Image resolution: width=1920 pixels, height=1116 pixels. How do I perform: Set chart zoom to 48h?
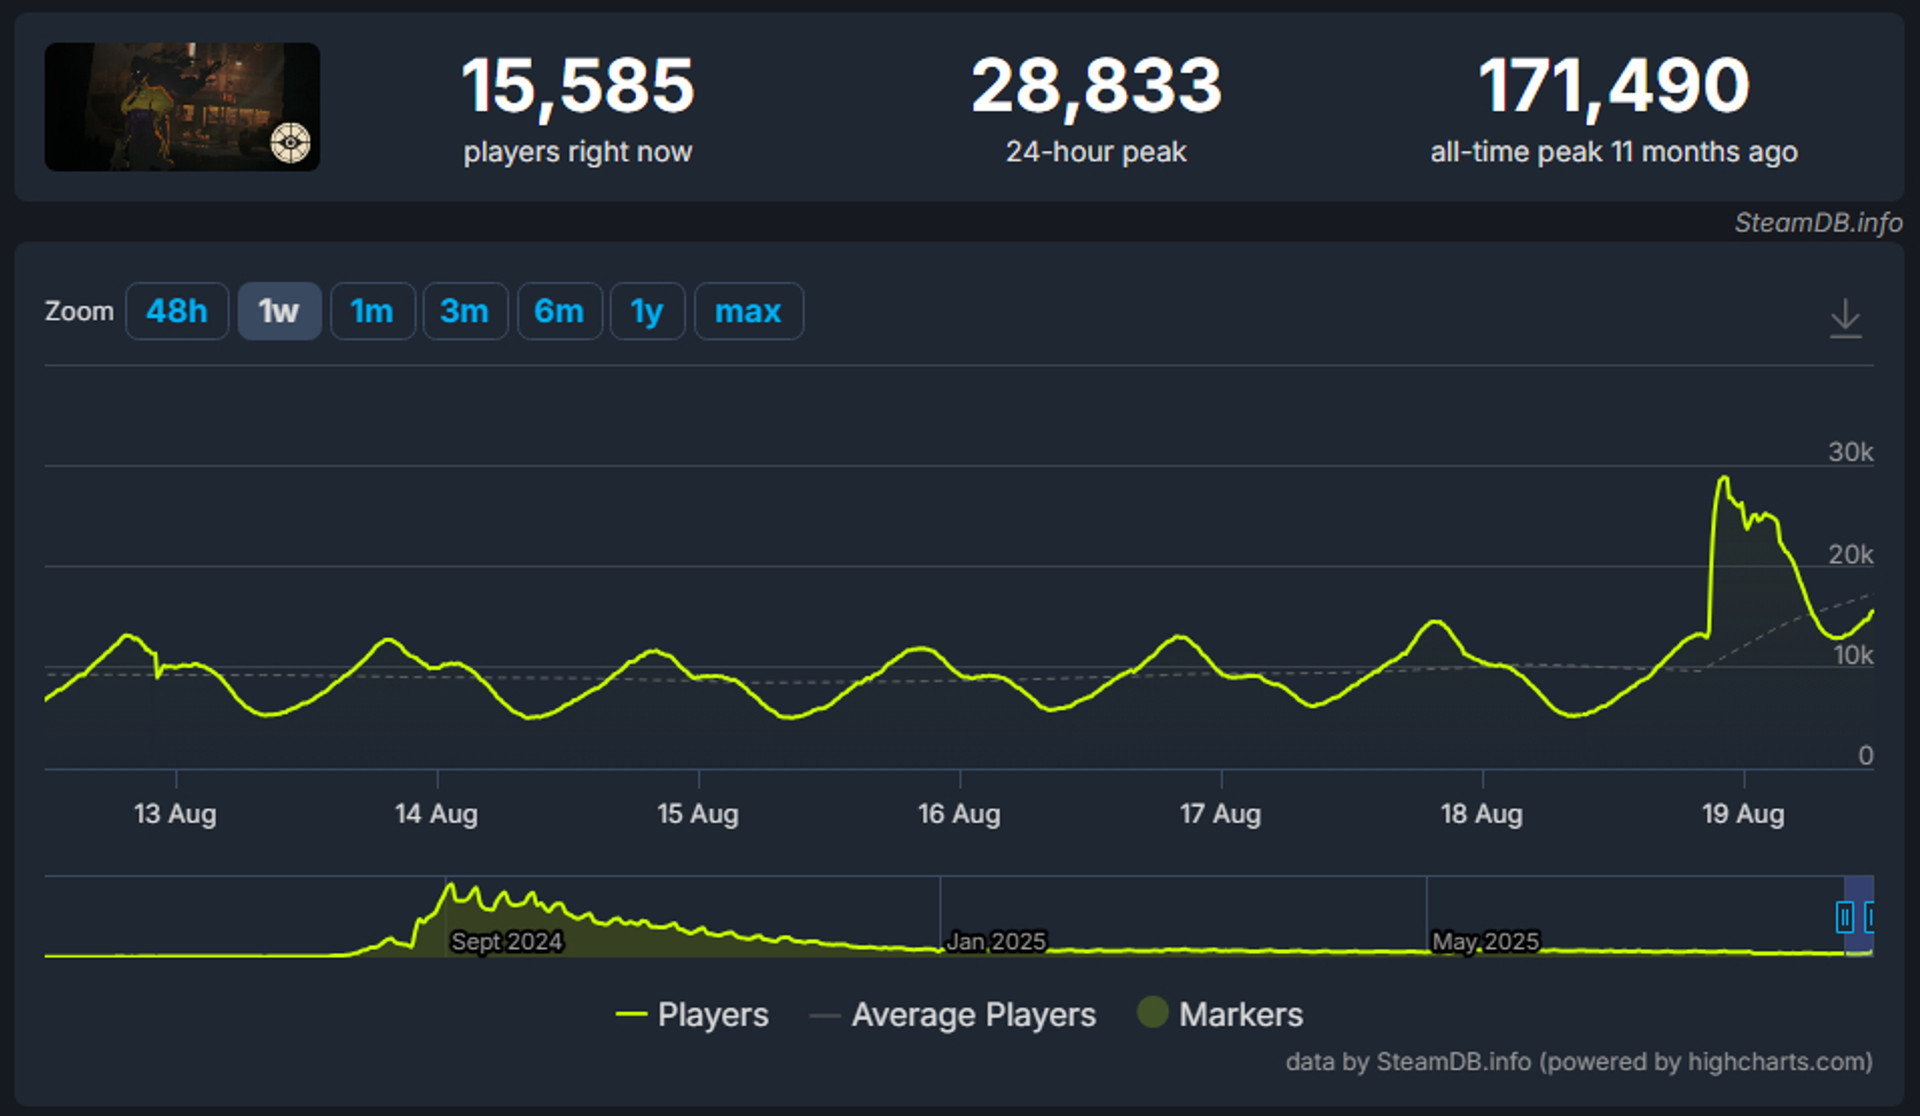(177, 311)
